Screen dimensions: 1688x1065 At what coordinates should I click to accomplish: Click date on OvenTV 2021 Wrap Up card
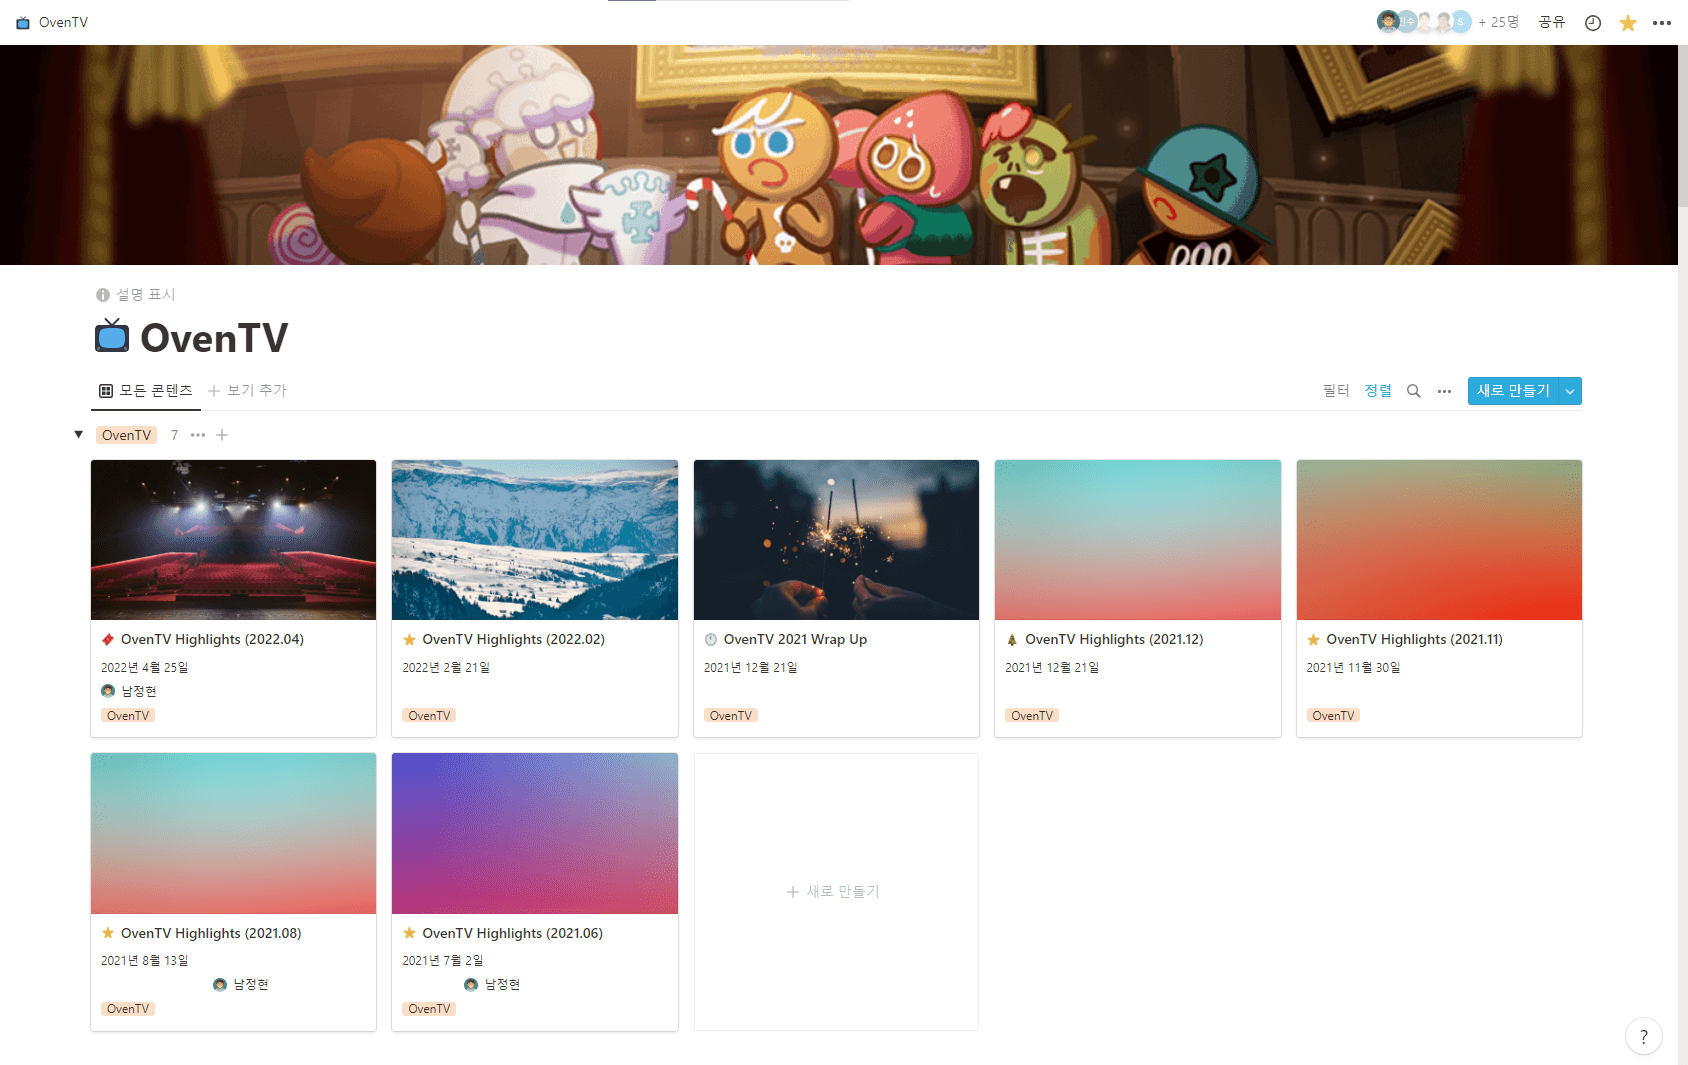[x=751, y=667]
